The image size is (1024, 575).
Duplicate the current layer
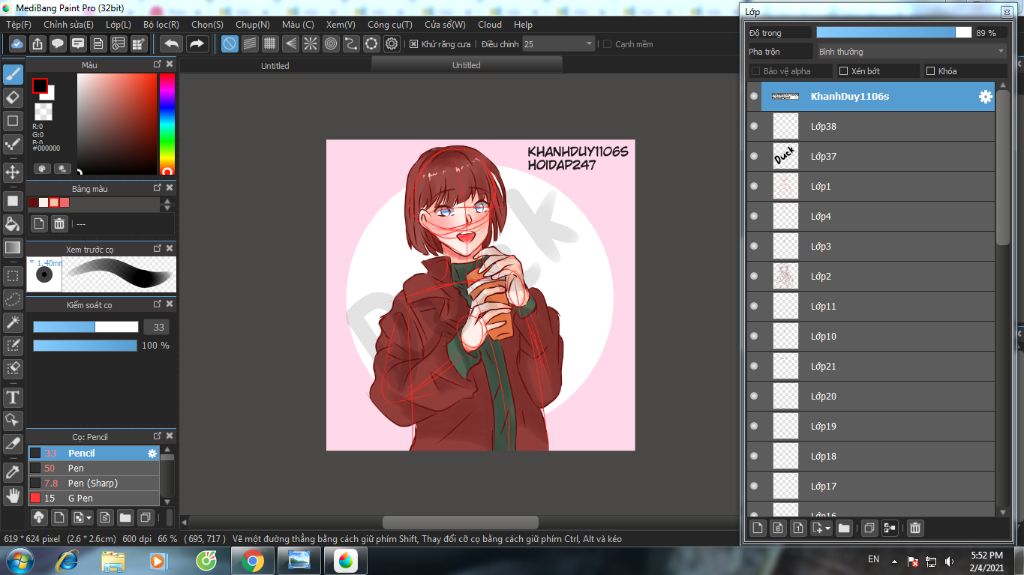[869, 528]
